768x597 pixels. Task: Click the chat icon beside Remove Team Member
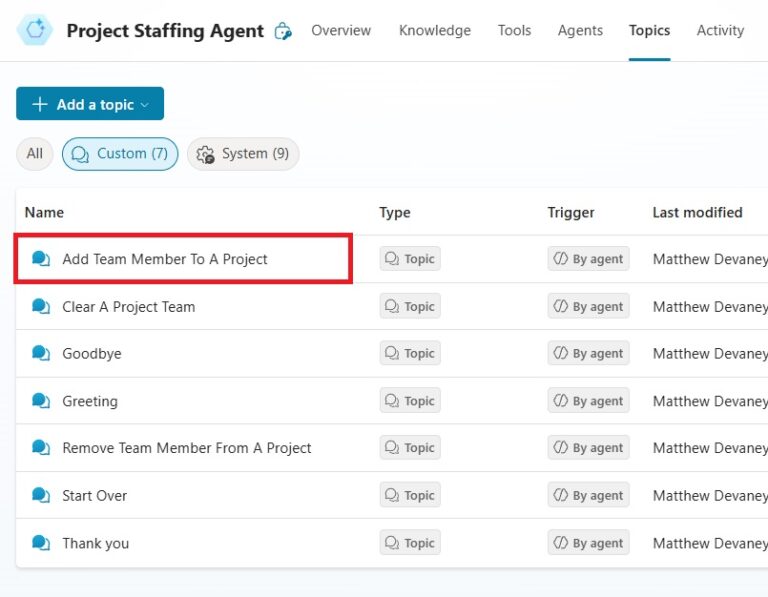(41, 448)
